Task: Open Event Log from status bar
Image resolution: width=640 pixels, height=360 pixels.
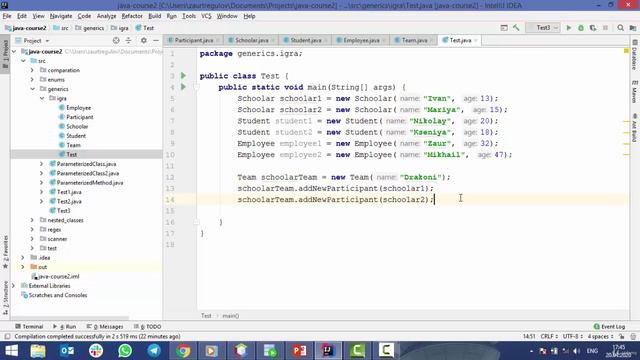Action: 609,327
